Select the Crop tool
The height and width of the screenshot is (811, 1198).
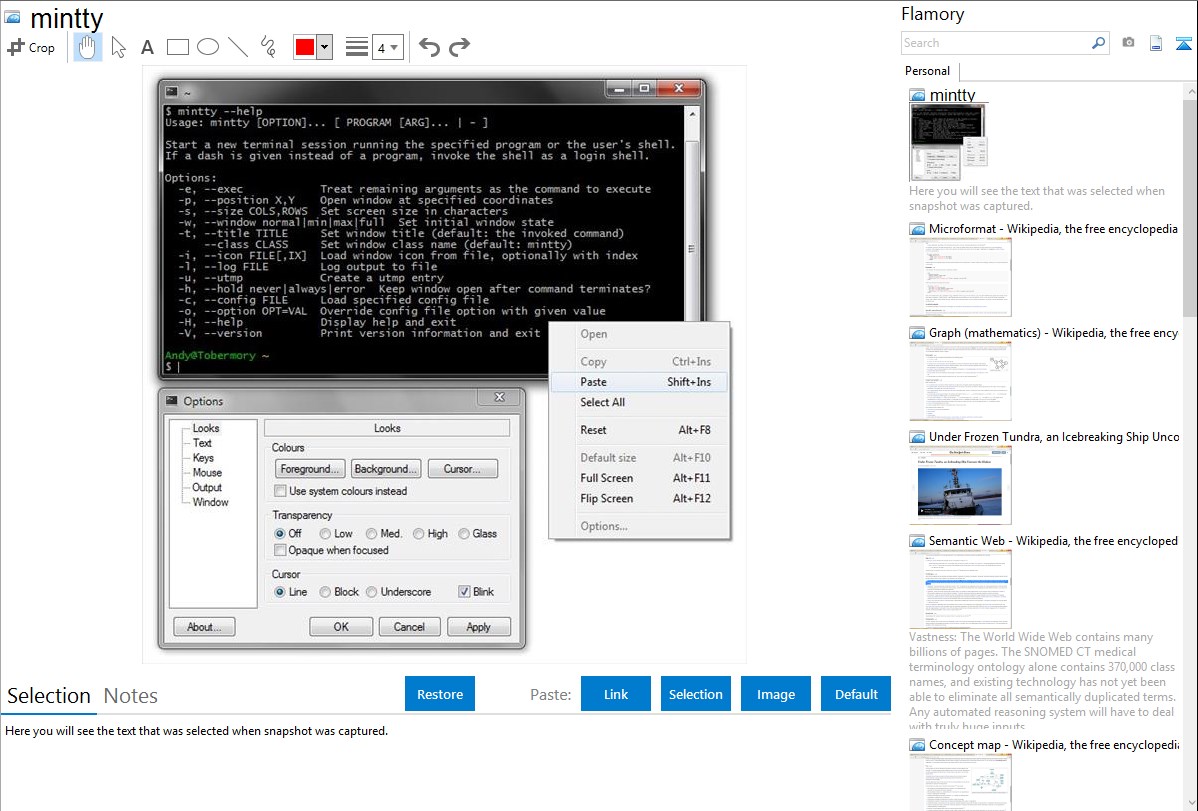click(31, 47)
